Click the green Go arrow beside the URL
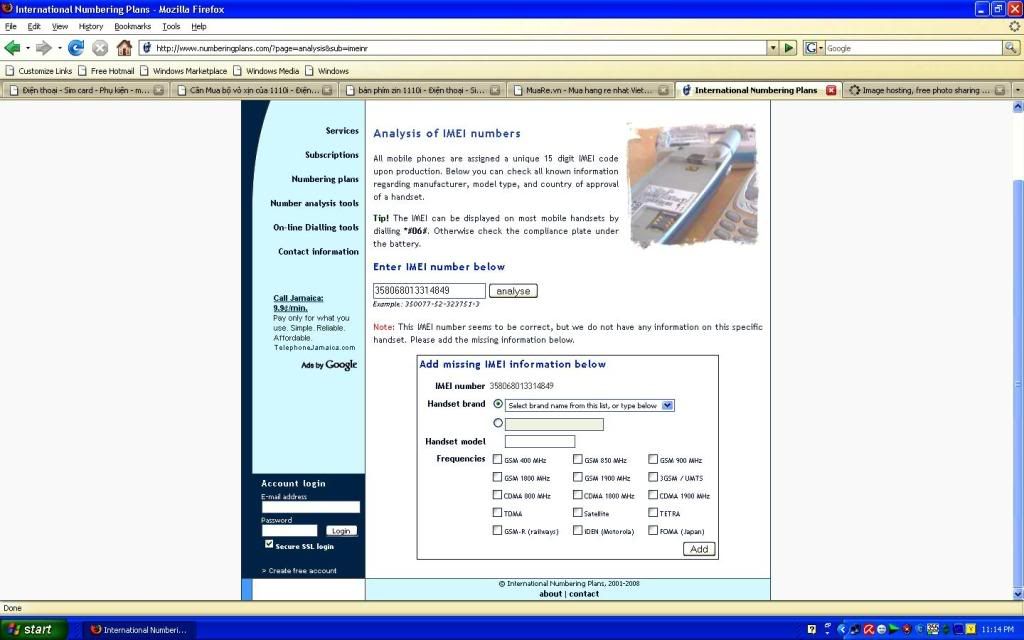This screenshot has width=1024, height=640. point(789,48)
